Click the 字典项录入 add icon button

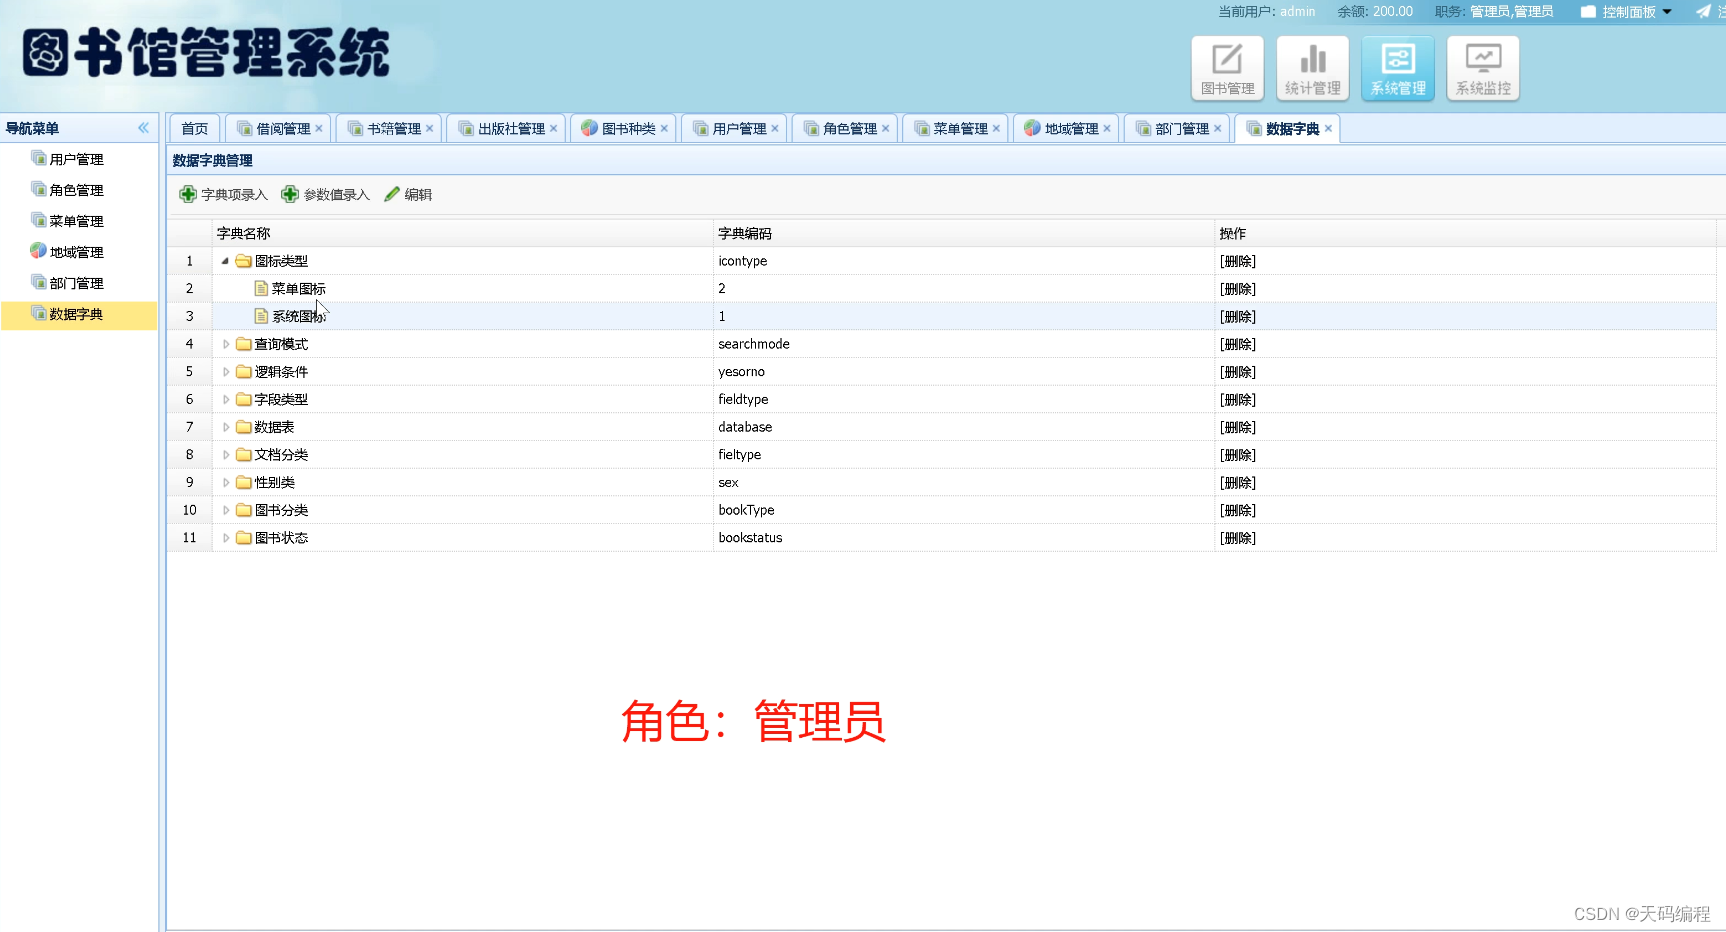coord(223,194)
